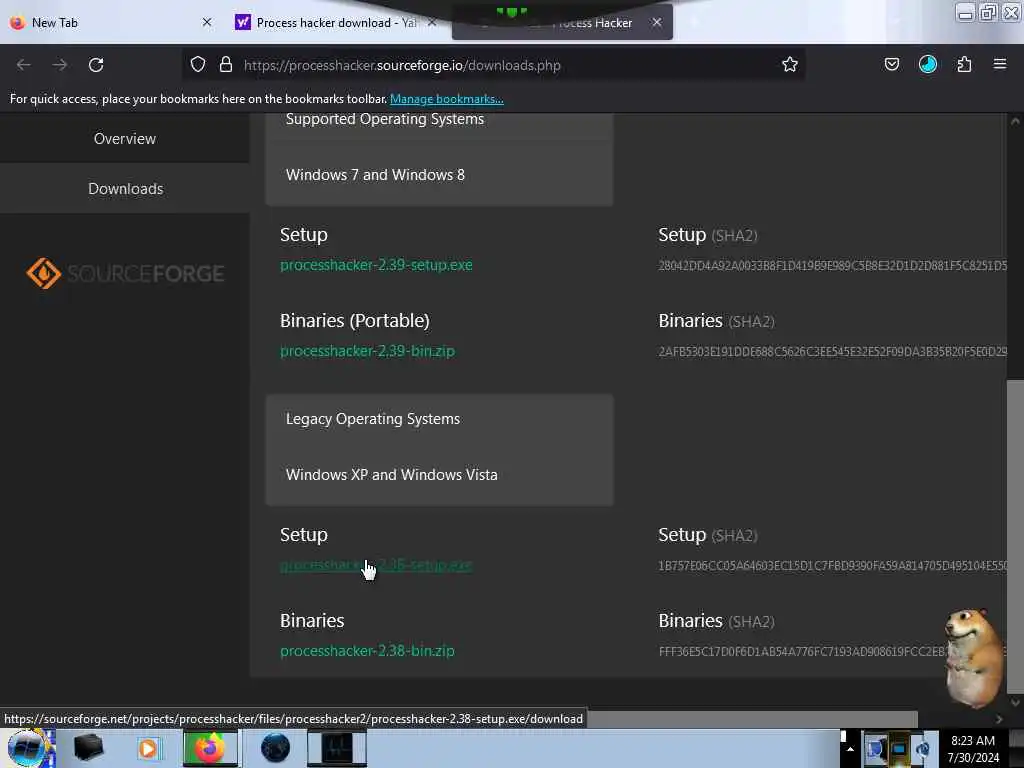Select the Firefox taskbar icon
The height and width of the screenshot is (768, 1024).
[x=210, y=748]
